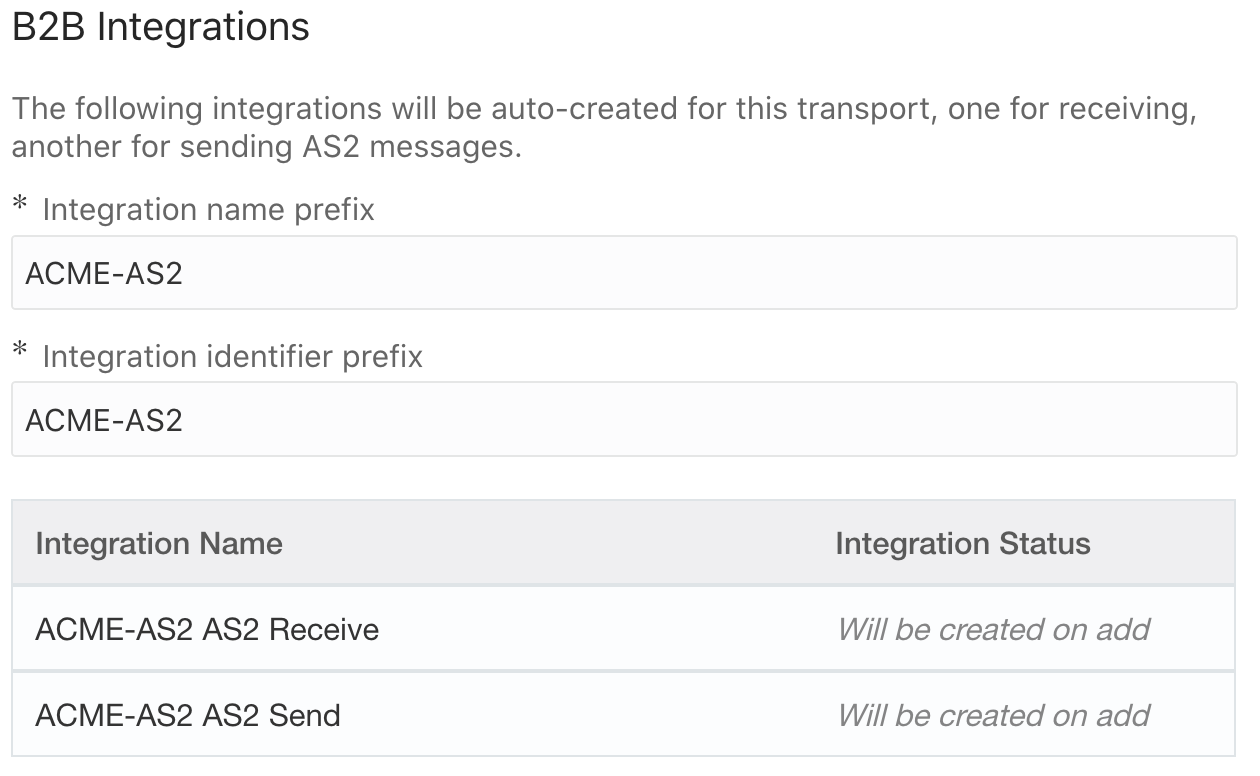Select the ACME-AS2 AS2 Receive integration name
Viewport: 1260px width, 776px height.
tap(207, 629)
